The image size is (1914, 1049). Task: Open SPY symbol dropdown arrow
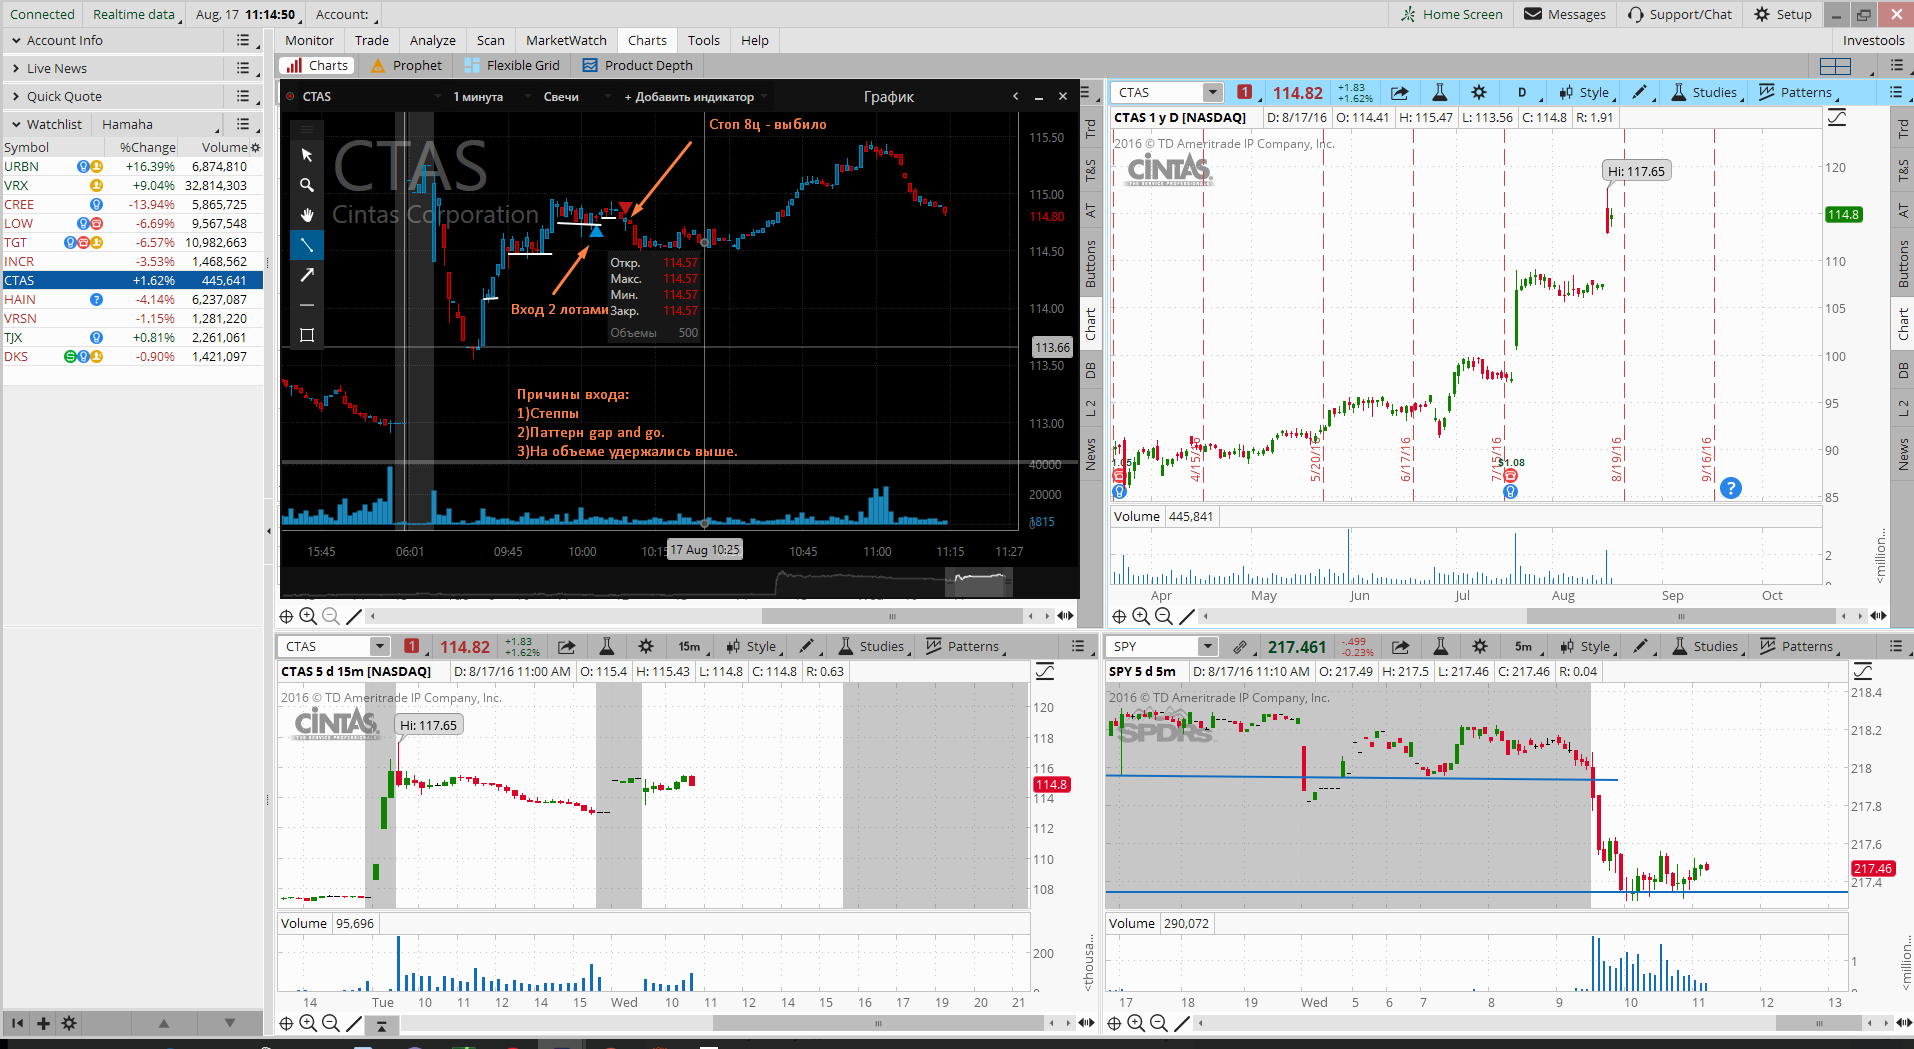click(x=1208, y=647)
